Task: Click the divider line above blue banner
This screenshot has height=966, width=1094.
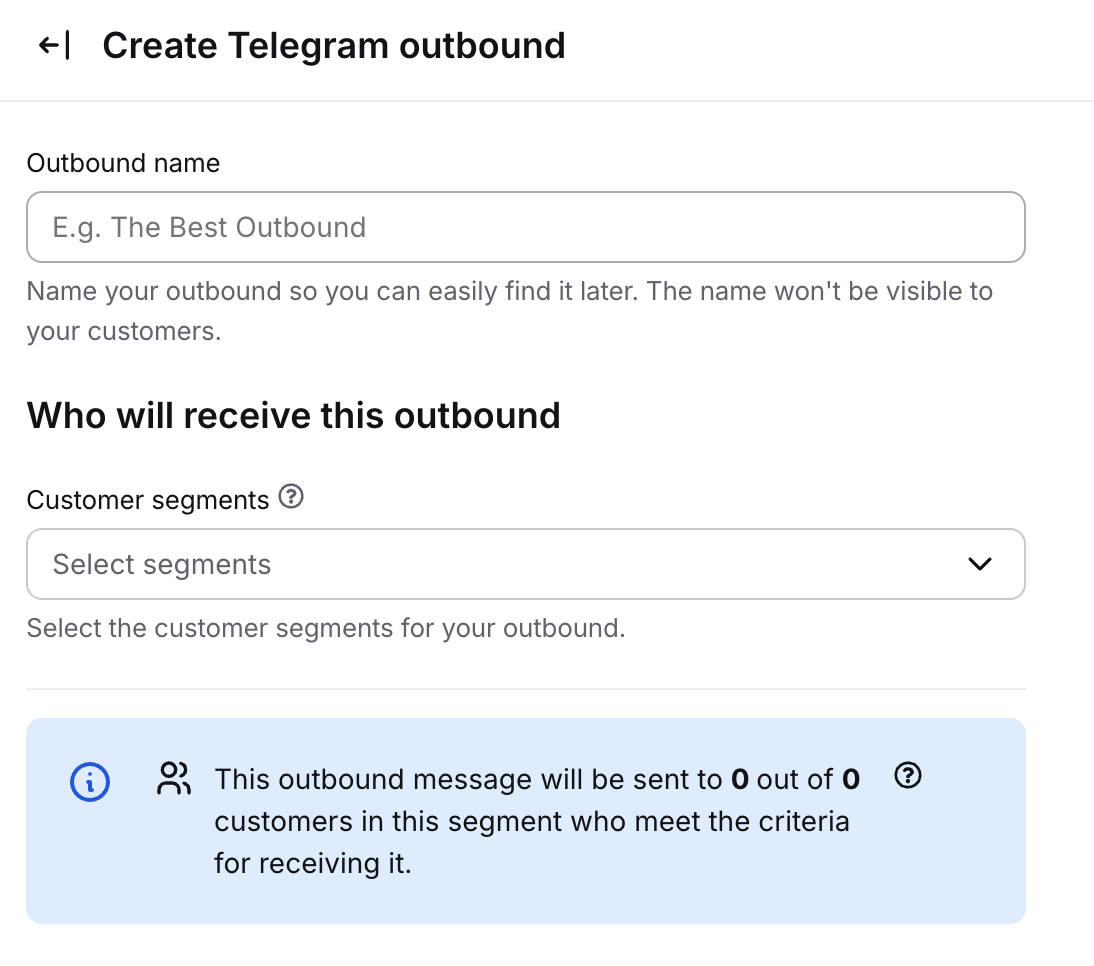Action: pyautogui.click(x=525, y=689)
